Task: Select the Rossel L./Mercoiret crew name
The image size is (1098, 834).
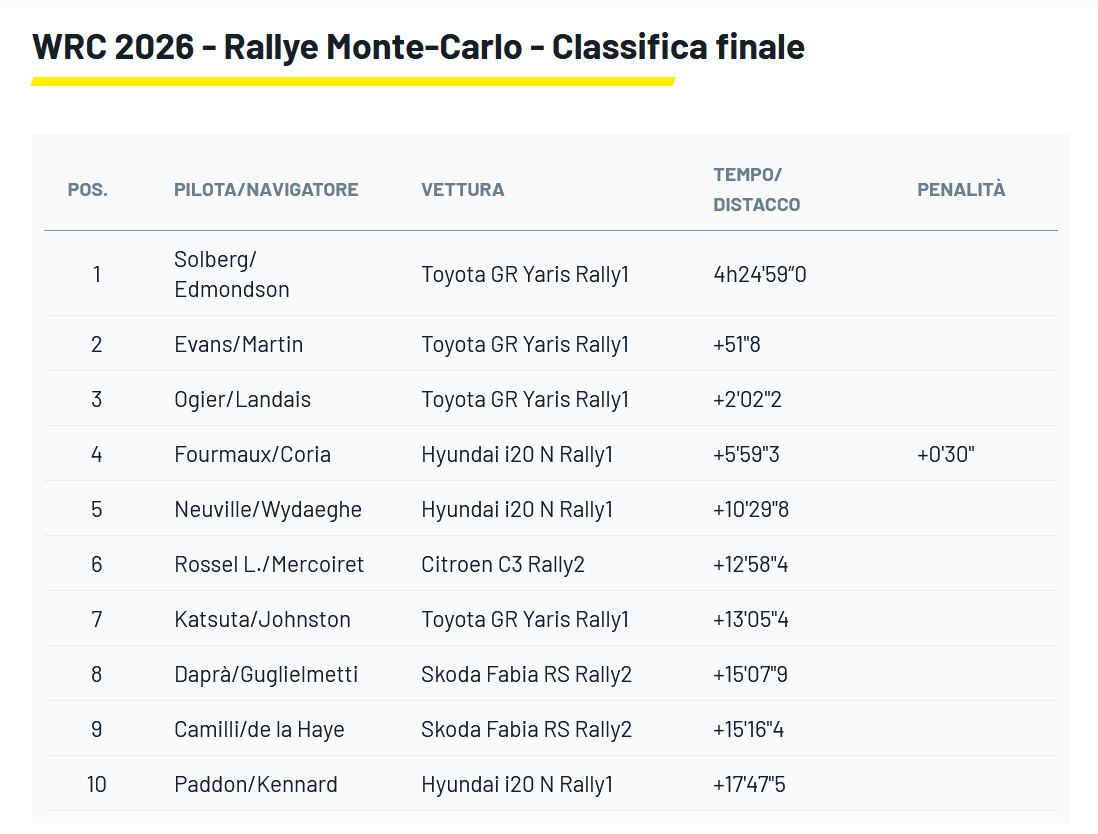Action: pos(269,564)
